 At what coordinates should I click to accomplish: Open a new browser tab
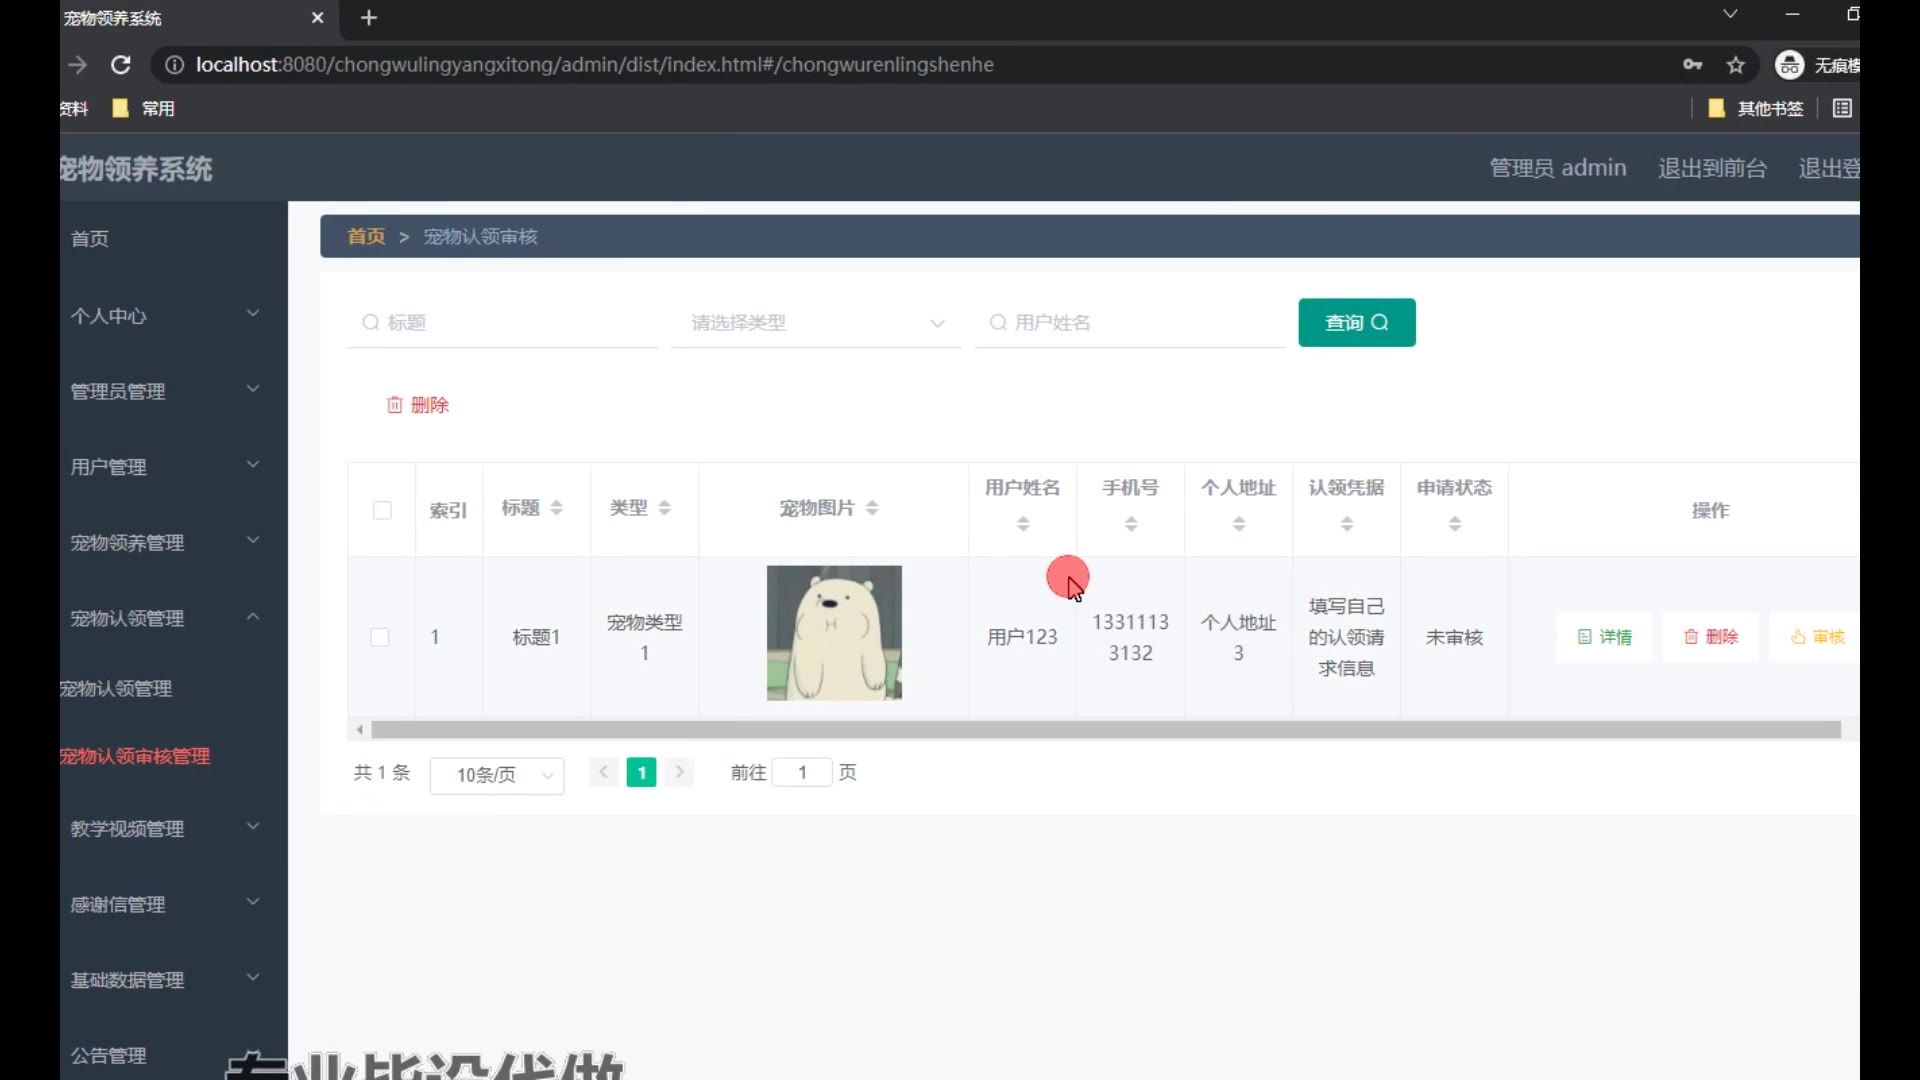coord(369,18)
